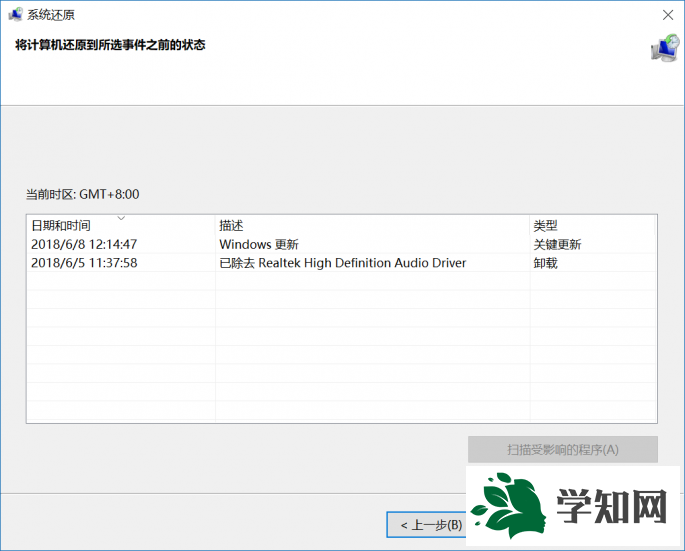The width and height of the screenshot is (685, 551).
Task: Click 已除去 Realtek High Definition Audio Driver
Action: click(x=342, y=263)
